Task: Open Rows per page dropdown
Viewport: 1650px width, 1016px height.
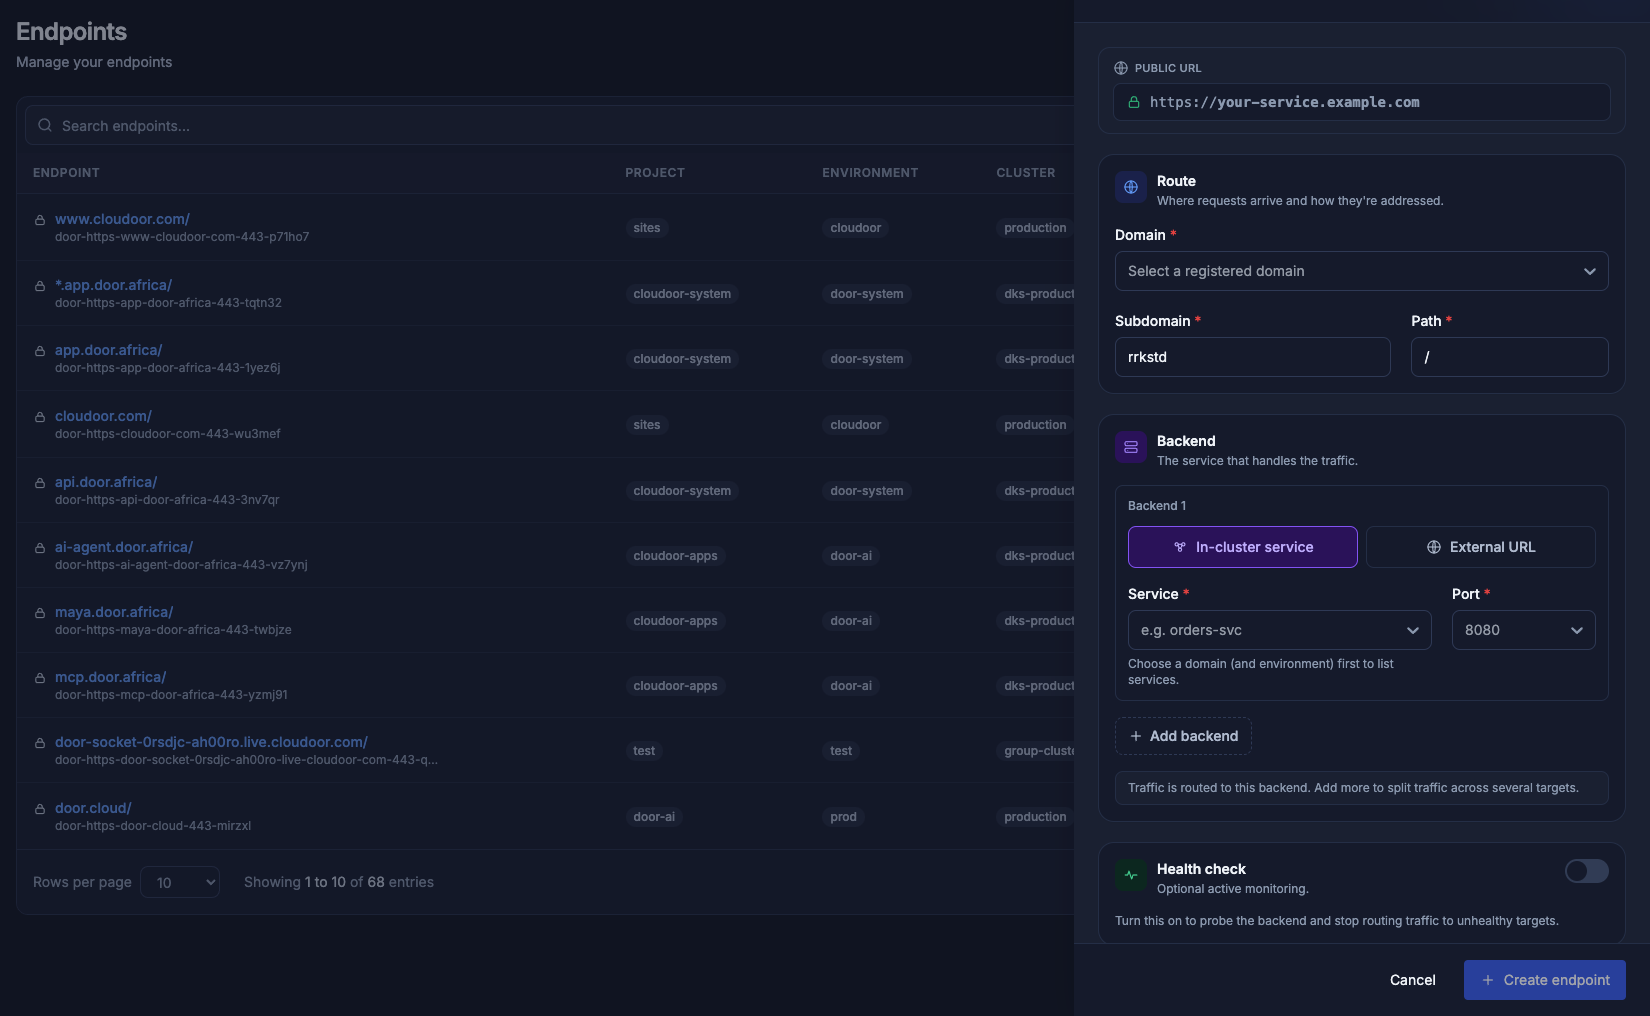Action: (x=180, y=882)
